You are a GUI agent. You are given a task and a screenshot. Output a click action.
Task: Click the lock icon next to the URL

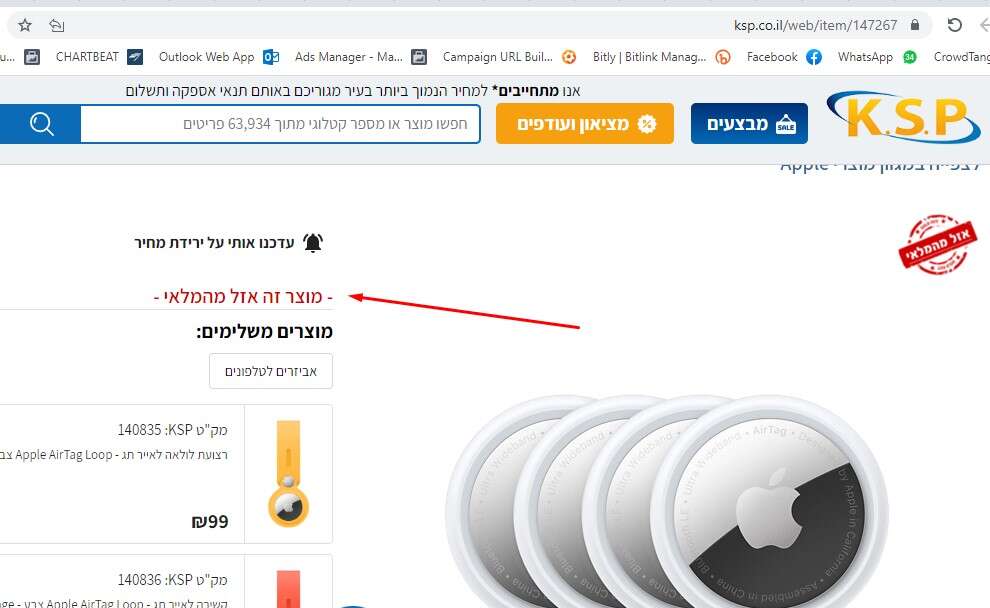point(914,25)
